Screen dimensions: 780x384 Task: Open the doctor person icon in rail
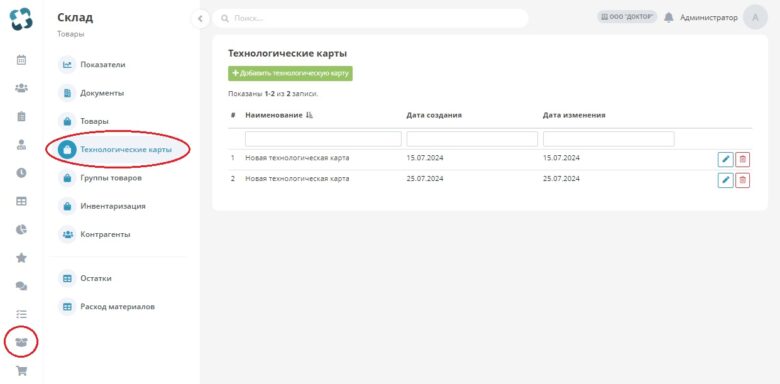coord(21,145)
